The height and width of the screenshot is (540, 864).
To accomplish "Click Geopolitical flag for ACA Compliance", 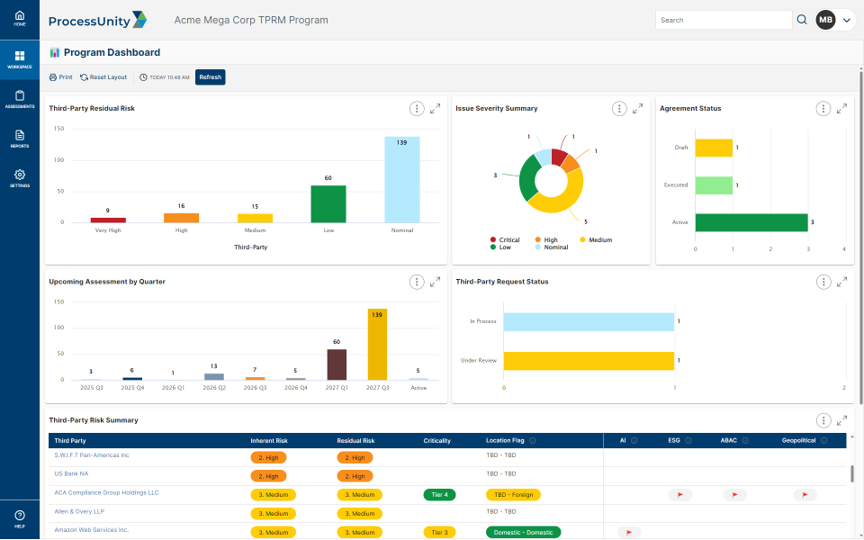I will click(x=805, y=495).
